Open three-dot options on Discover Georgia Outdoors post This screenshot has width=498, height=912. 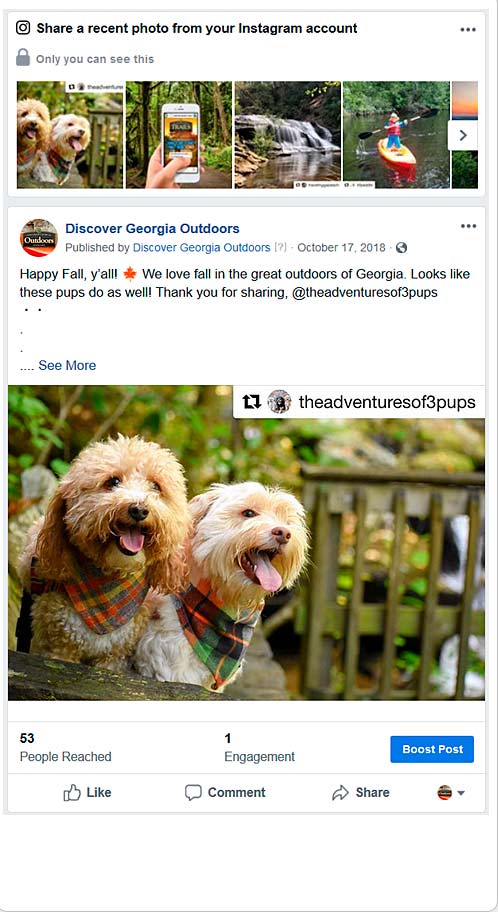click(468, 226)
